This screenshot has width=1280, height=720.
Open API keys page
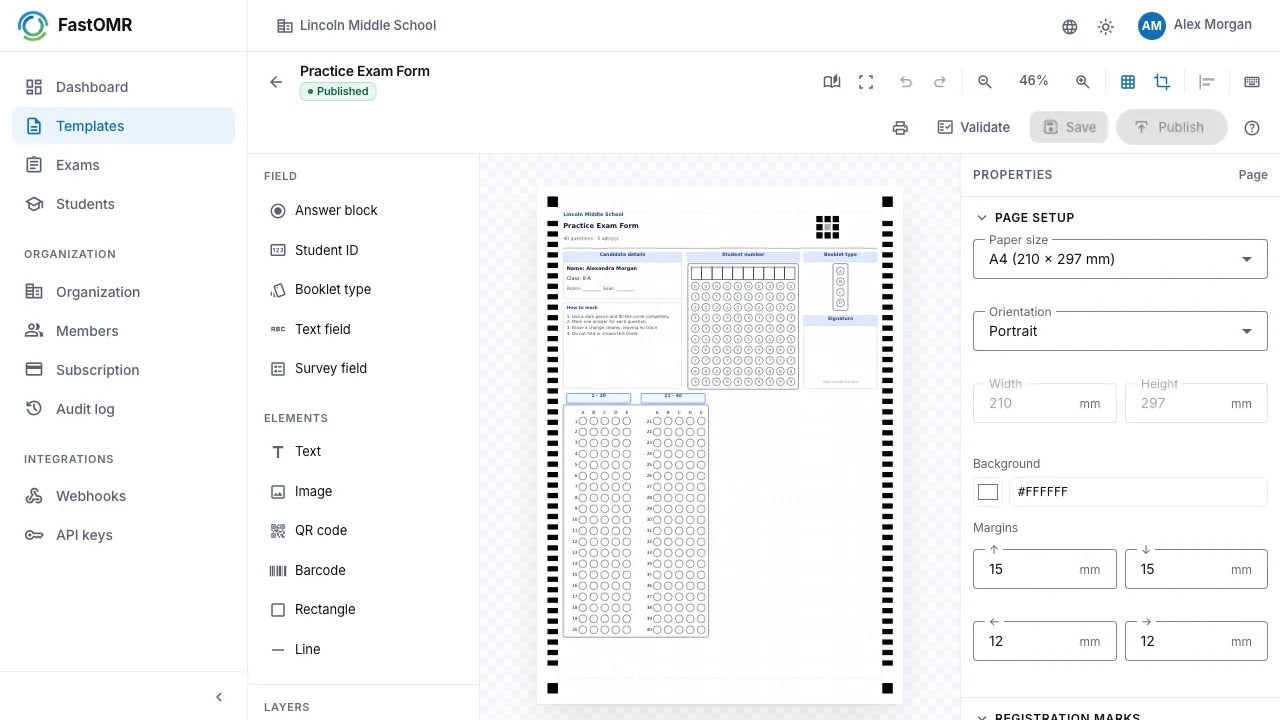tap(123, 535)
